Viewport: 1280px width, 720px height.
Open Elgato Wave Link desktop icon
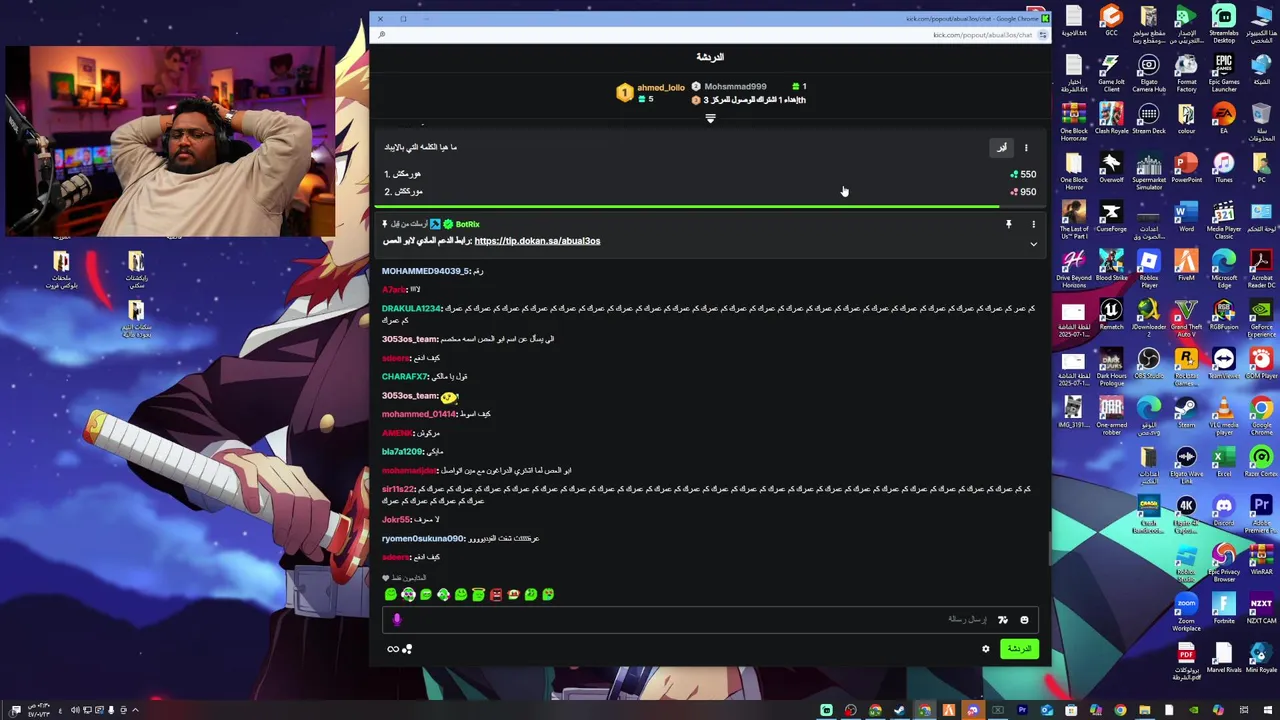[x=1186, y=464]
